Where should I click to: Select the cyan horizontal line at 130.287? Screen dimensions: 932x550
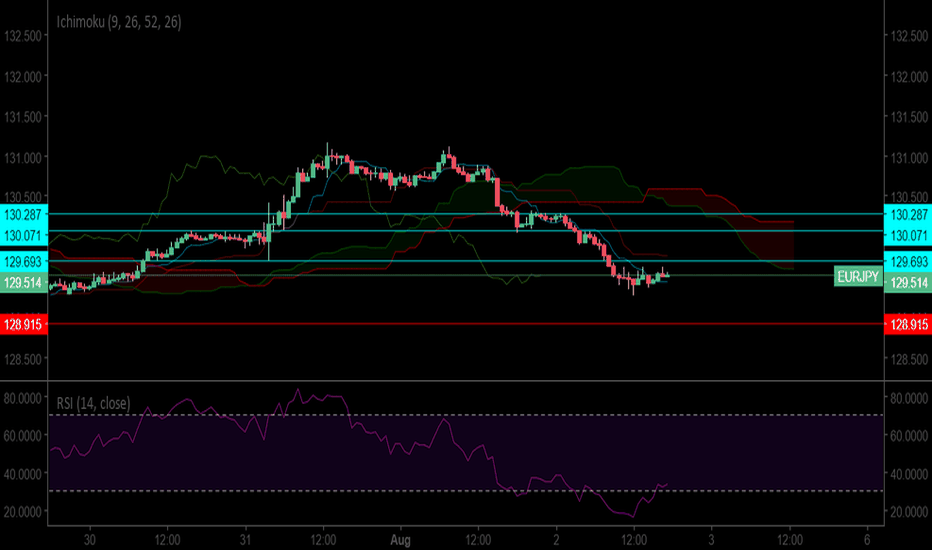466,213
